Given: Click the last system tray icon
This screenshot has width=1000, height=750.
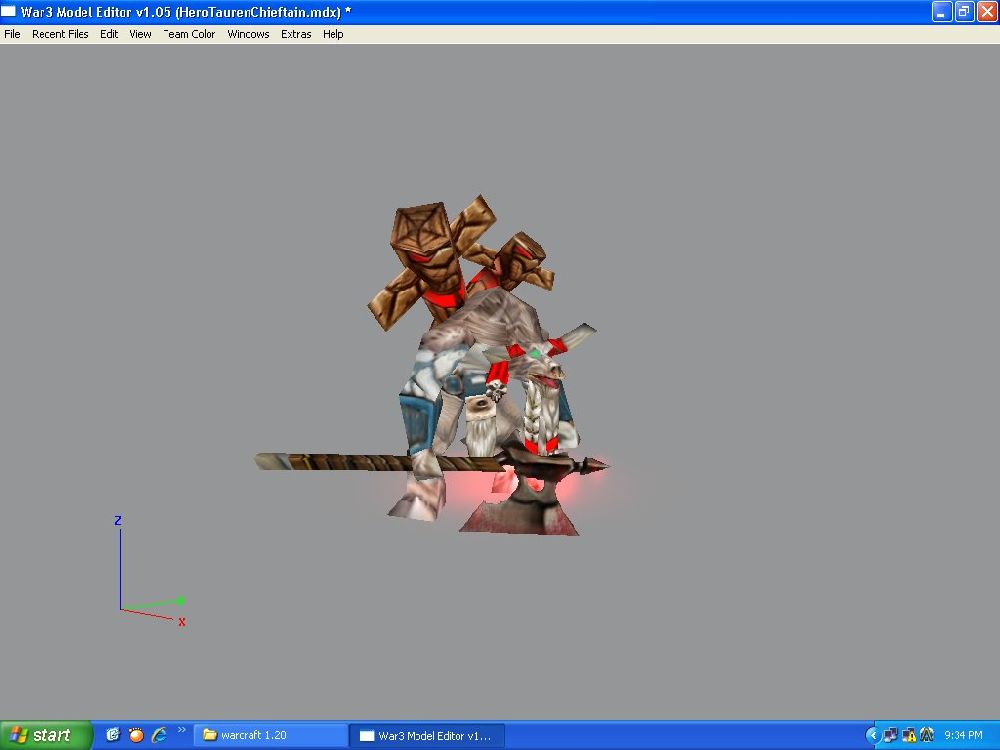Looking at the screenshot, I should point(927,735).
